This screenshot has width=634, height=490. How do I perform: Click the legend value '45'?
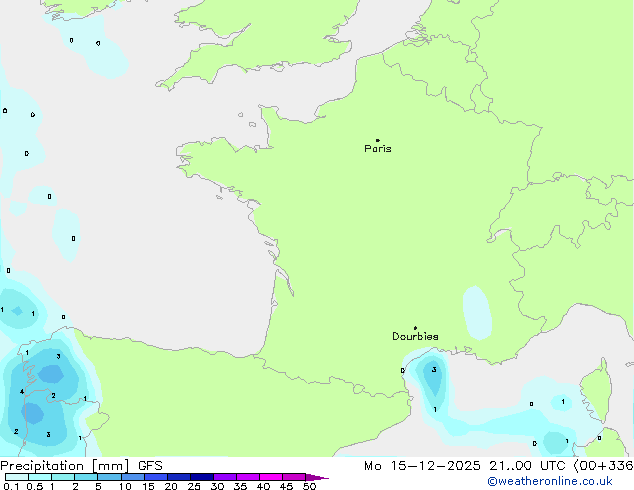pyautogui.click(x=286, y=486)
